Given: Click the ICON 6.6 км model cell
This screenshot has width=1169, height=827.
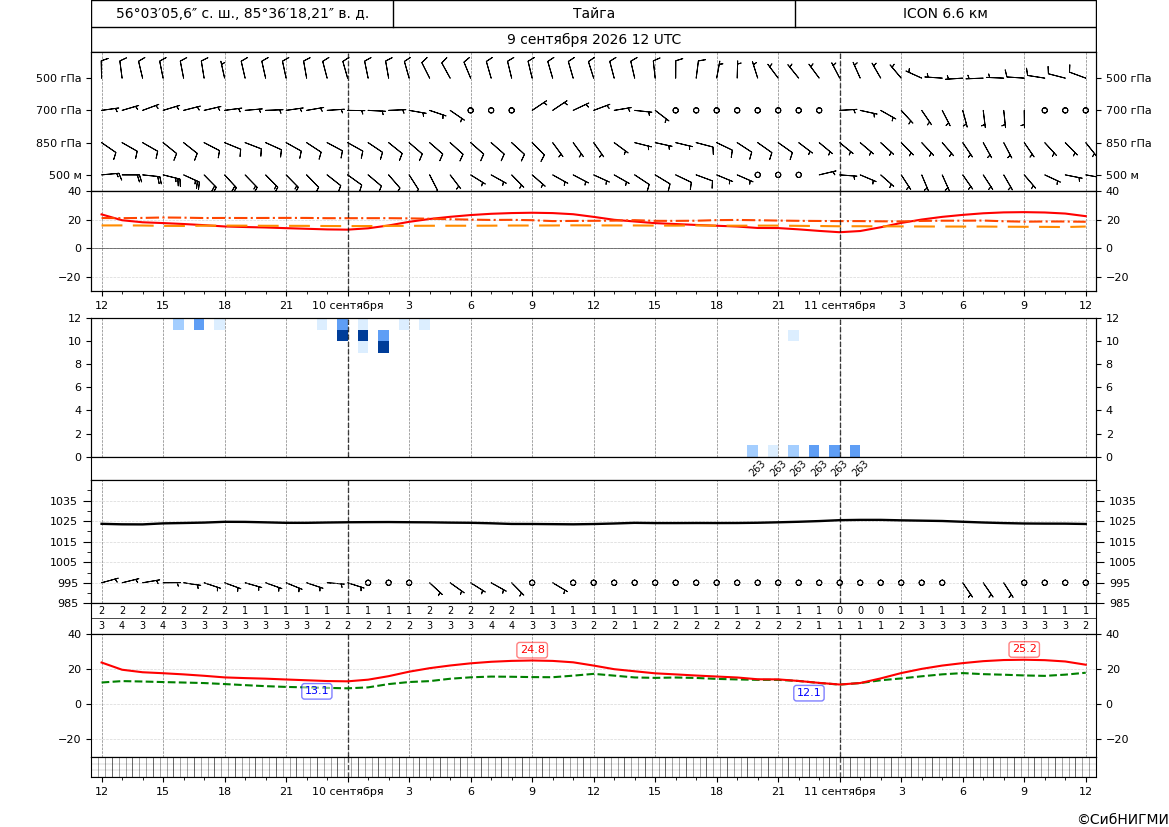Looking at the screenshot, I should [945, 13].
